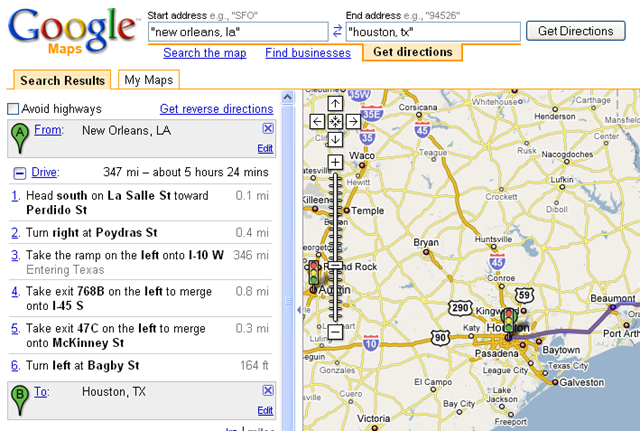
Task: Pan the map up with the arrow
Action: 335,103
